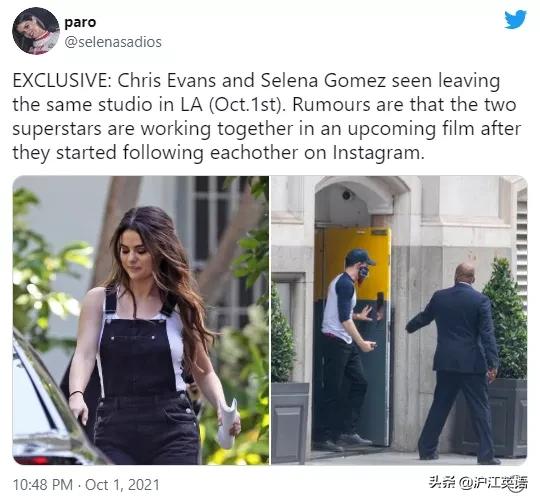Click the security camera above the doorway
The width and height of the screenshot is (540, 501).
[347, 195]
